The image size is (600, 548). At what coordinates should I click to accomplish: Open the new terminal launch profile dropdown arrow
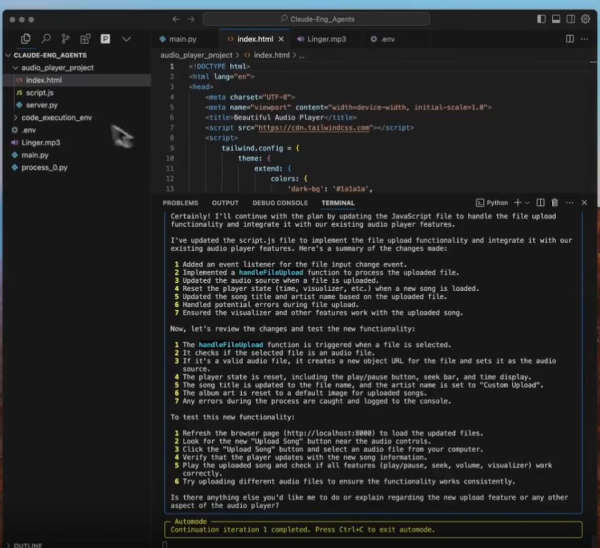coord(527,203)
